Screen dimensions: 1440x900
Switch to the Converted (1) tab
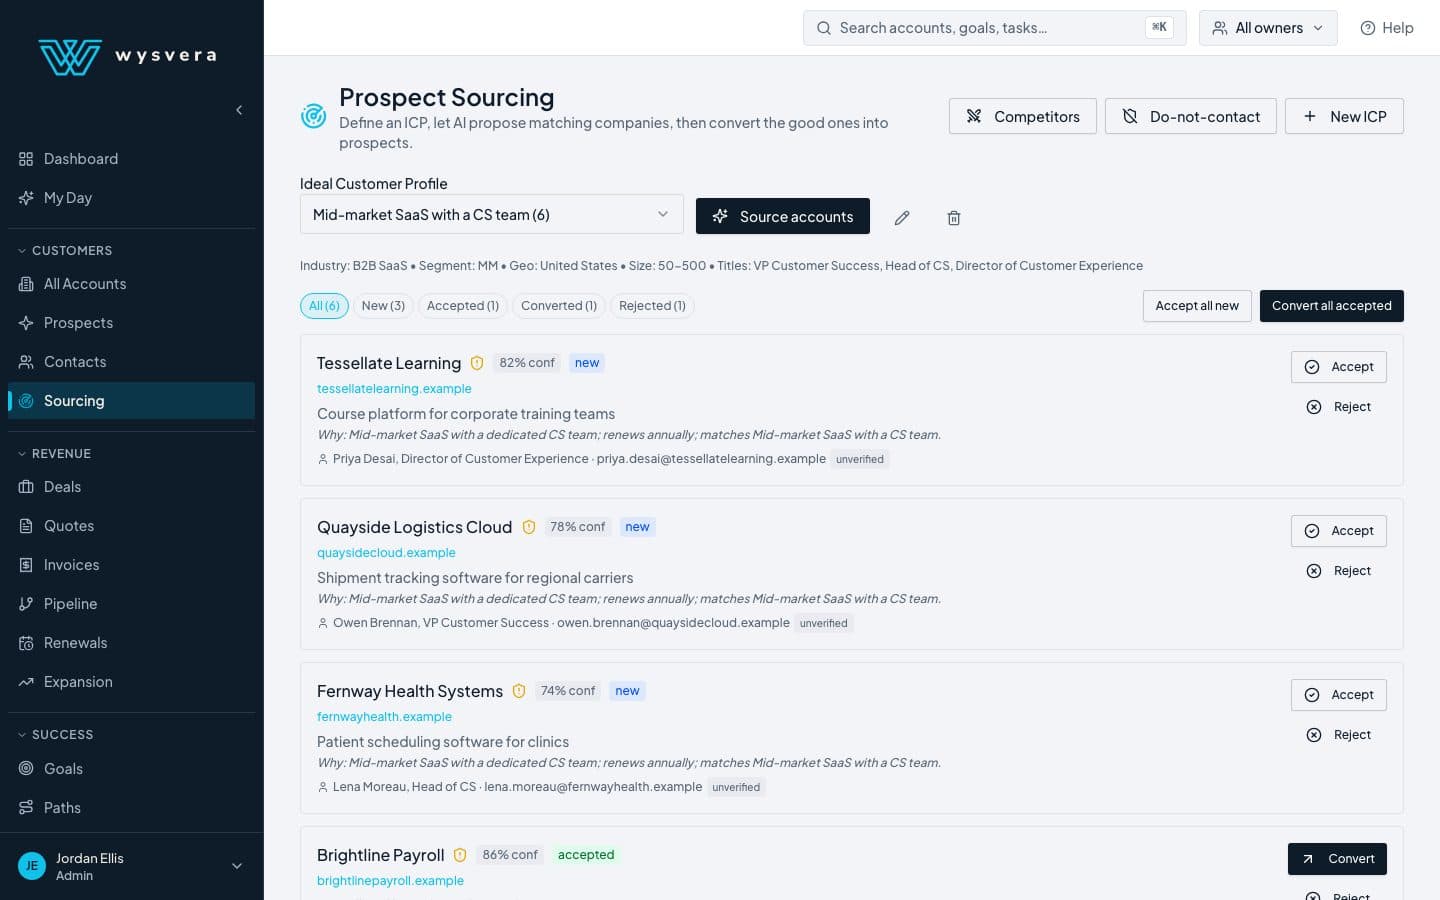(559, 306)
